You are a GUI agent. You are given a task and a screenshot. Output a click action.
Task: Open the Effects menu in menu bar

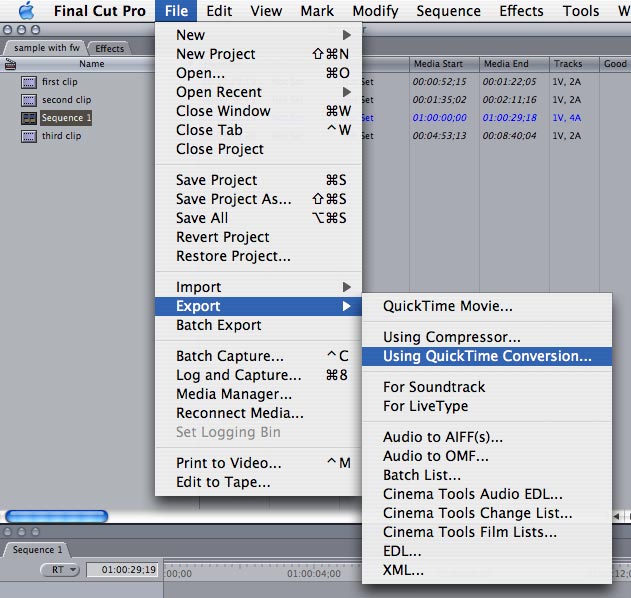pos(521,11)
